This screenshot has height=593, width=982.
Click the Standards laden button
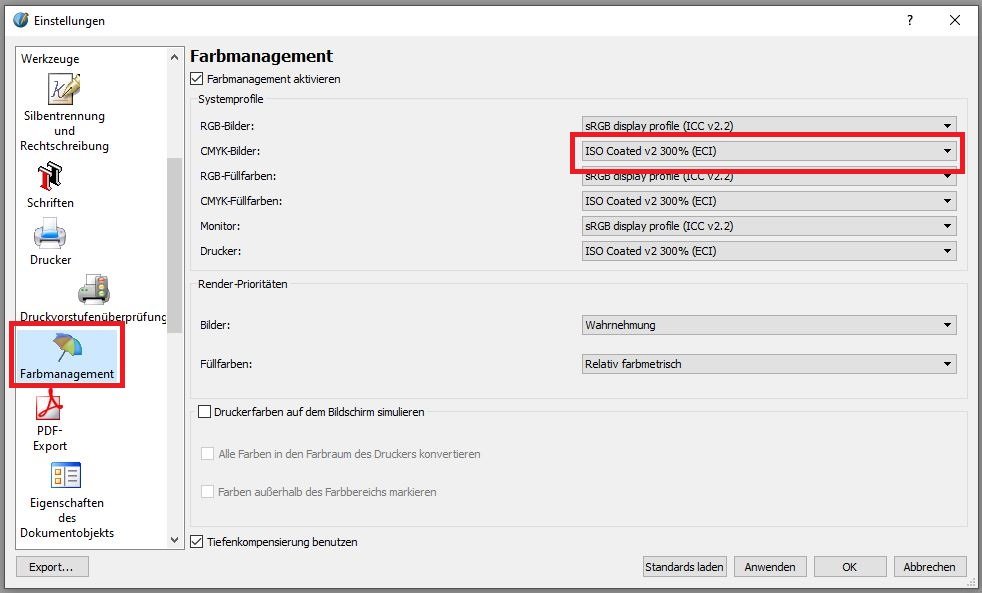pyautogui.click(x=684, y=567)
